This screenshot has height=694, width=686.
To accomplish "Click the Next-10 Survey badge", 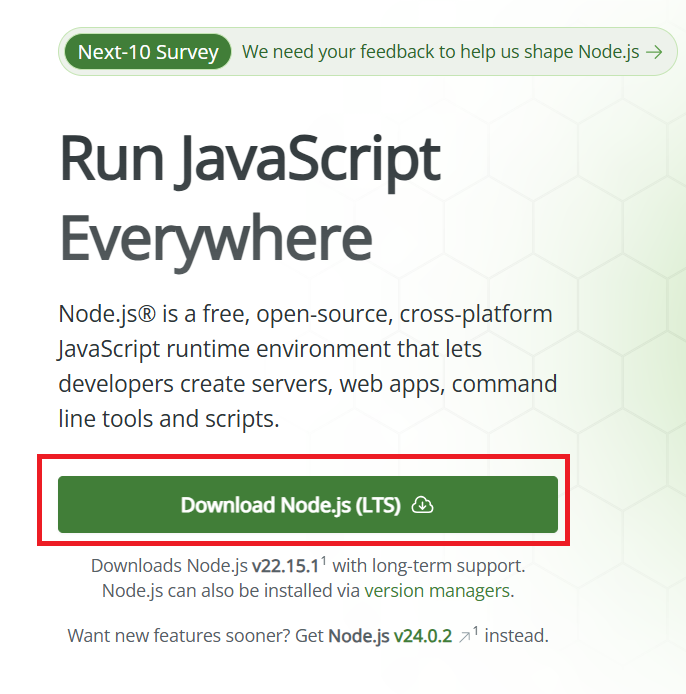I will tap(148, 52).
